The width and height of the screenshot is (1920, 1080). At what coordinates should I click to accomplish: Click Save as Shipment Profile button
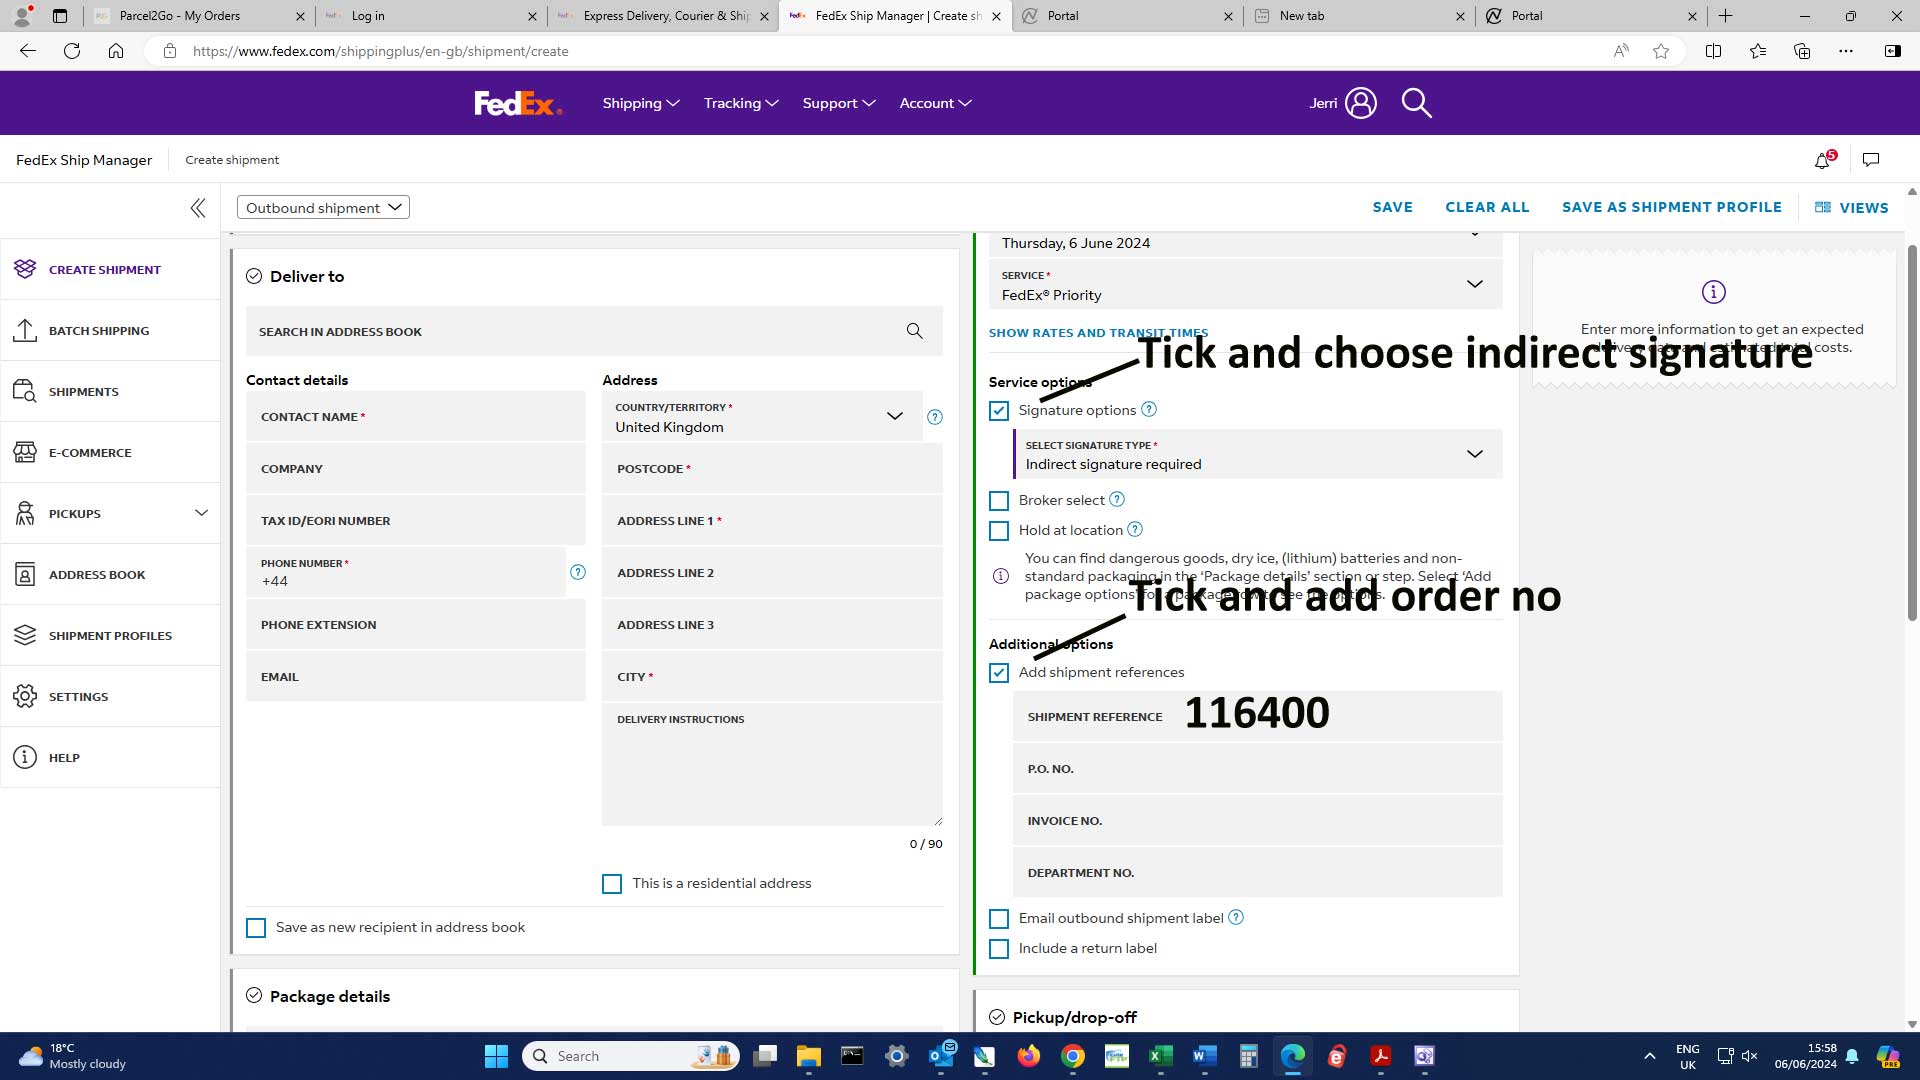[x=1671, y=207]
